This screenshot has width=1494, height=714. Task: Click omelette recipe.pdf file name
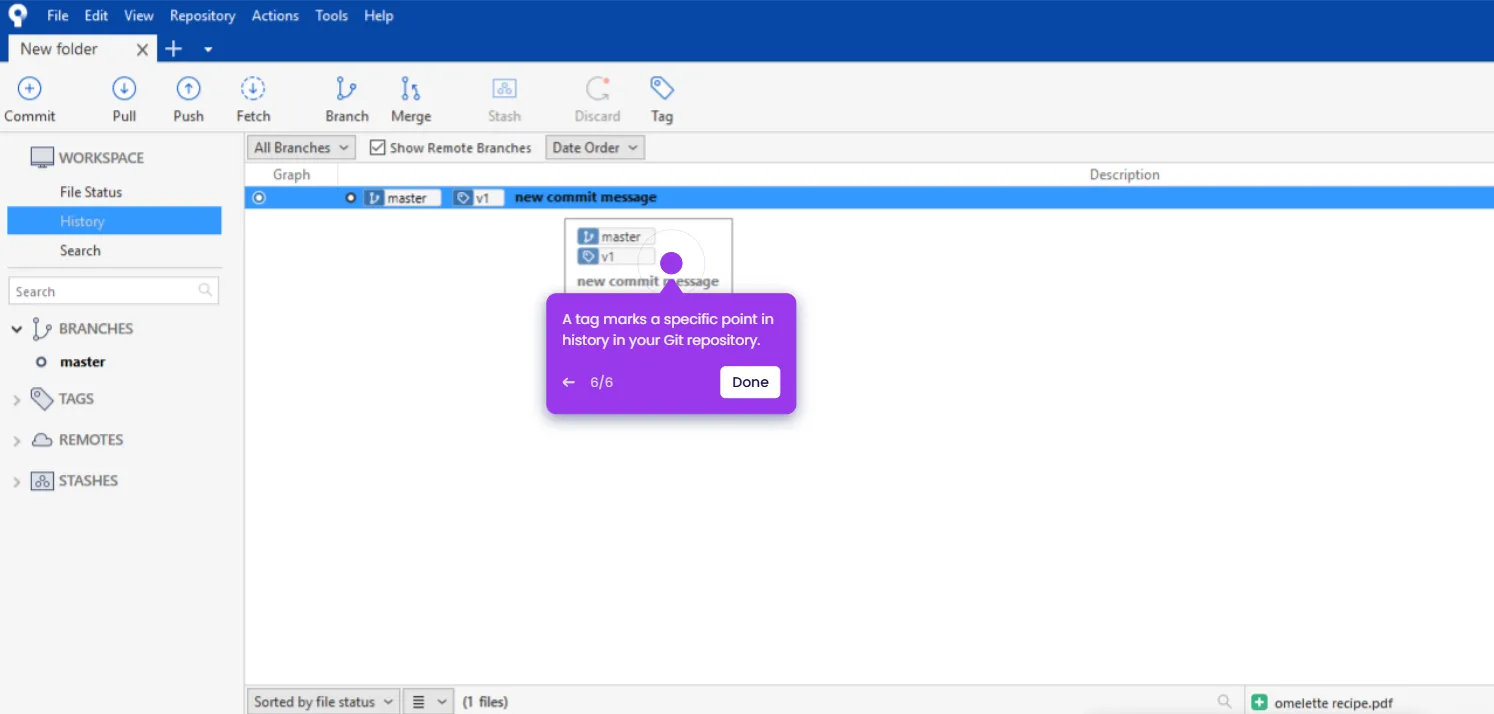pyautogui.click(x=1333, y=702)
